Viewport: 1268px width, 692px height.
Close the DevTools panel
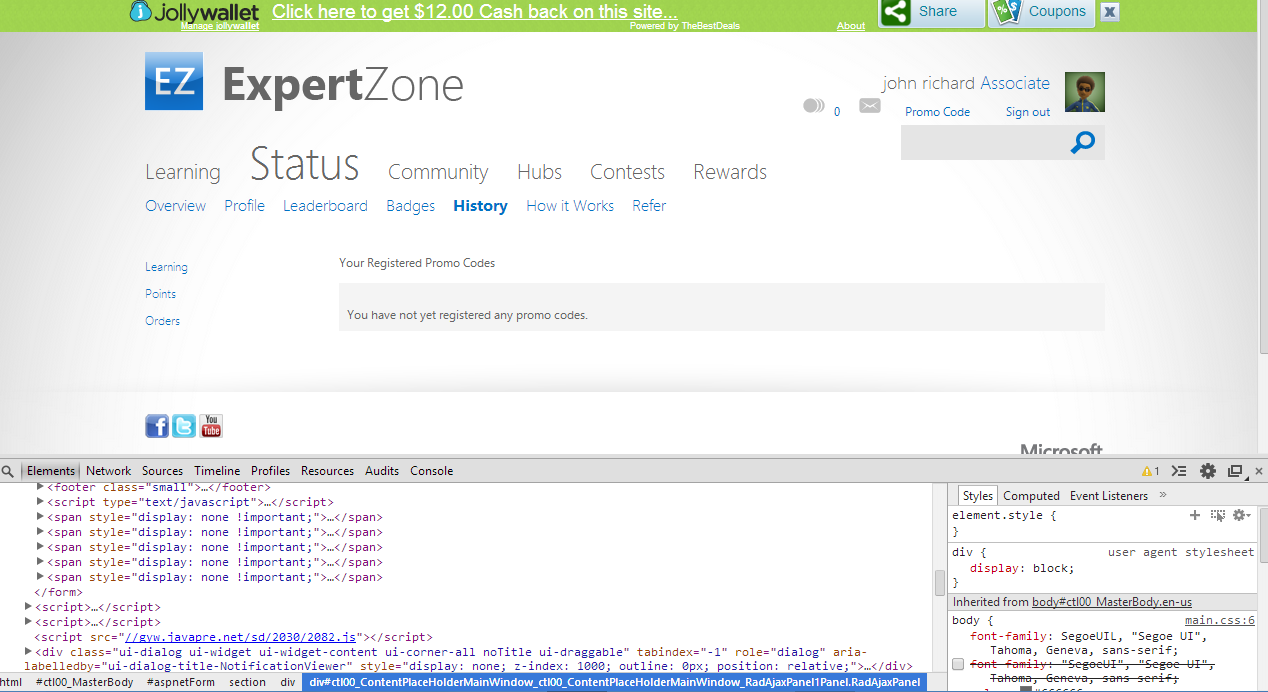(x=1258, y=471)
